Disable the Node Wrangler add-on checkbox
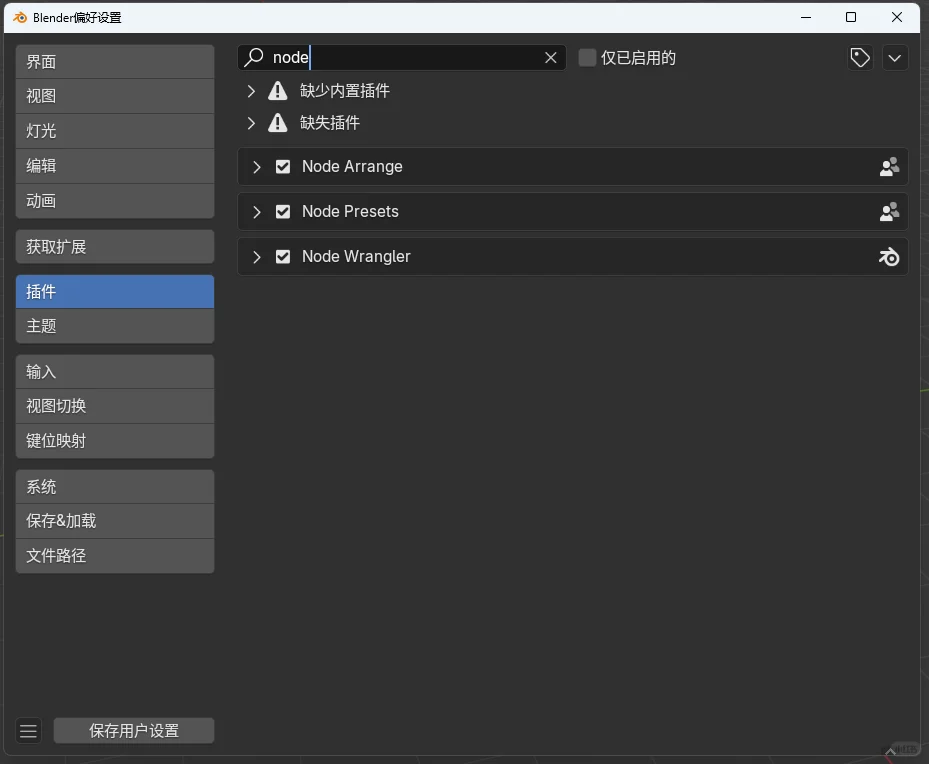 click(x=283, y=256)
